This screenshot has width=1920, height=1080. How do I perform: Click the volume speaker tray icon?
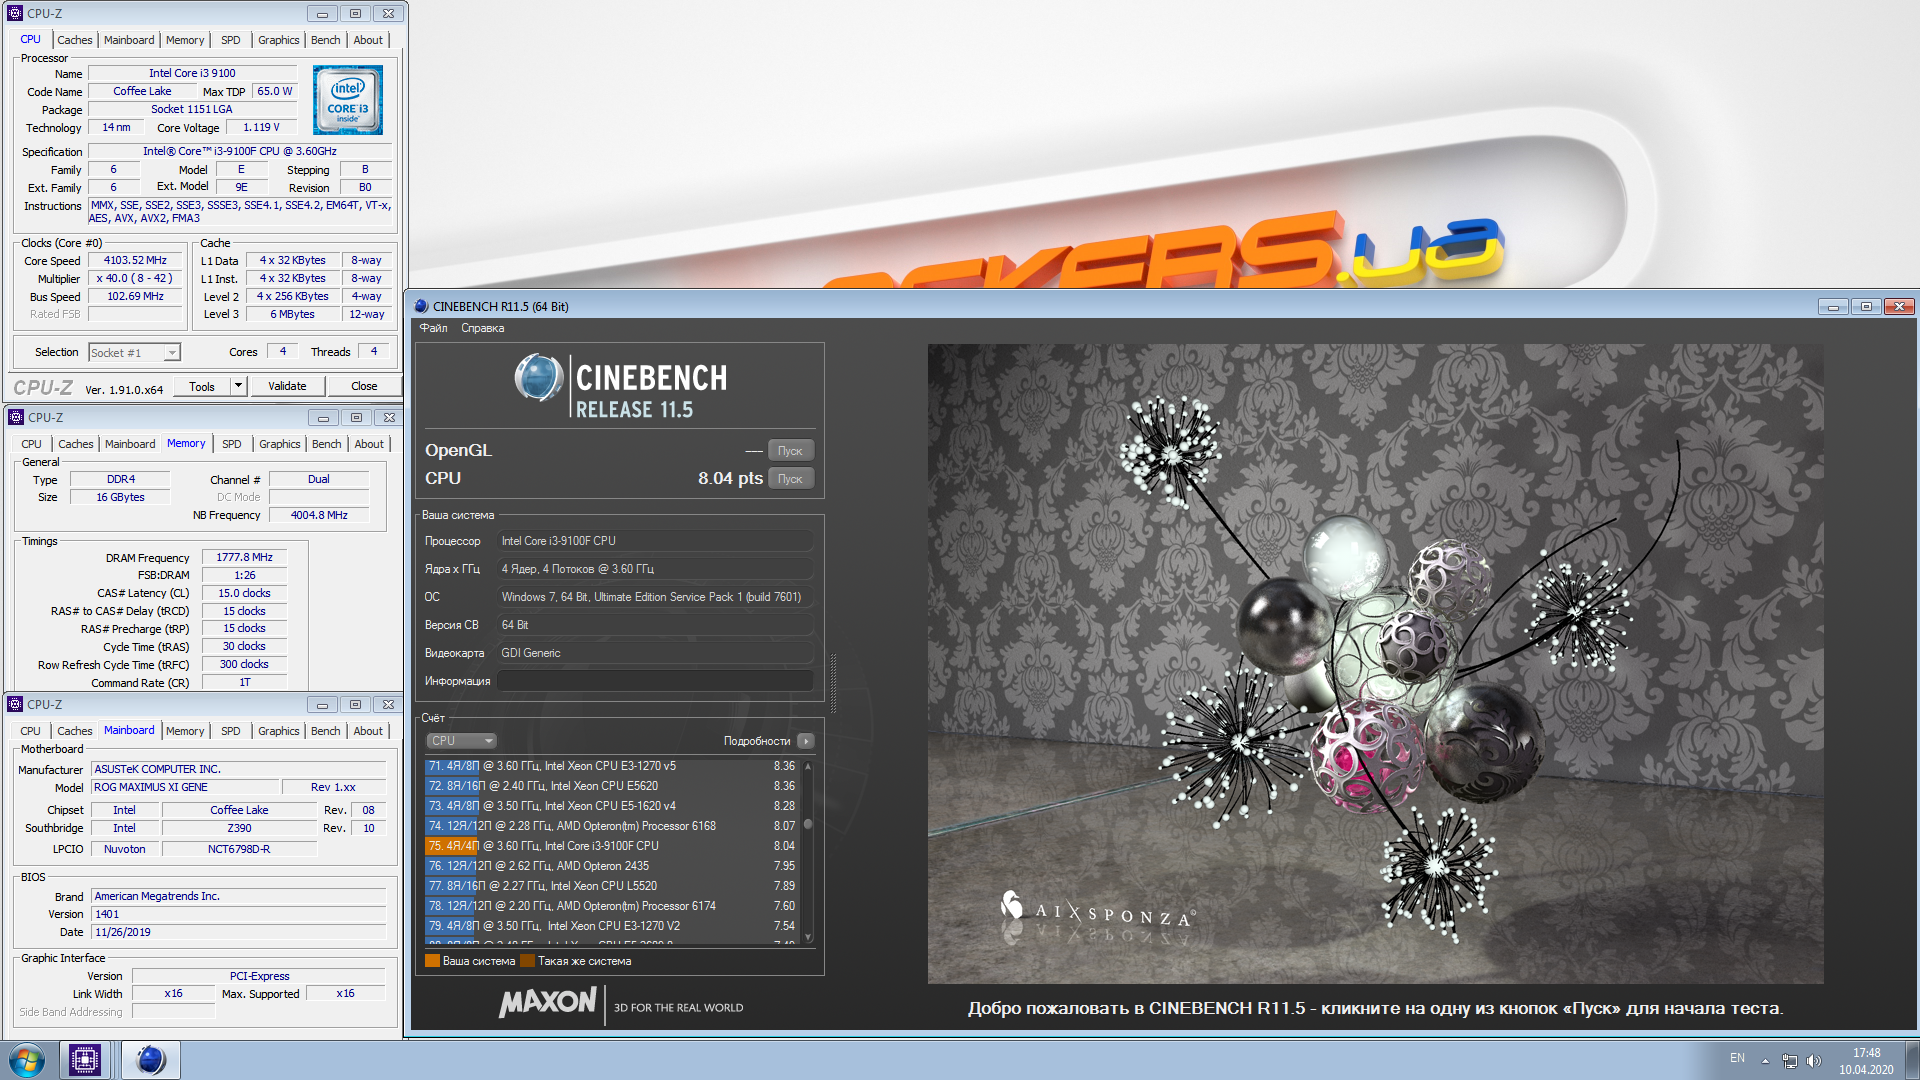point(1814,1060)
